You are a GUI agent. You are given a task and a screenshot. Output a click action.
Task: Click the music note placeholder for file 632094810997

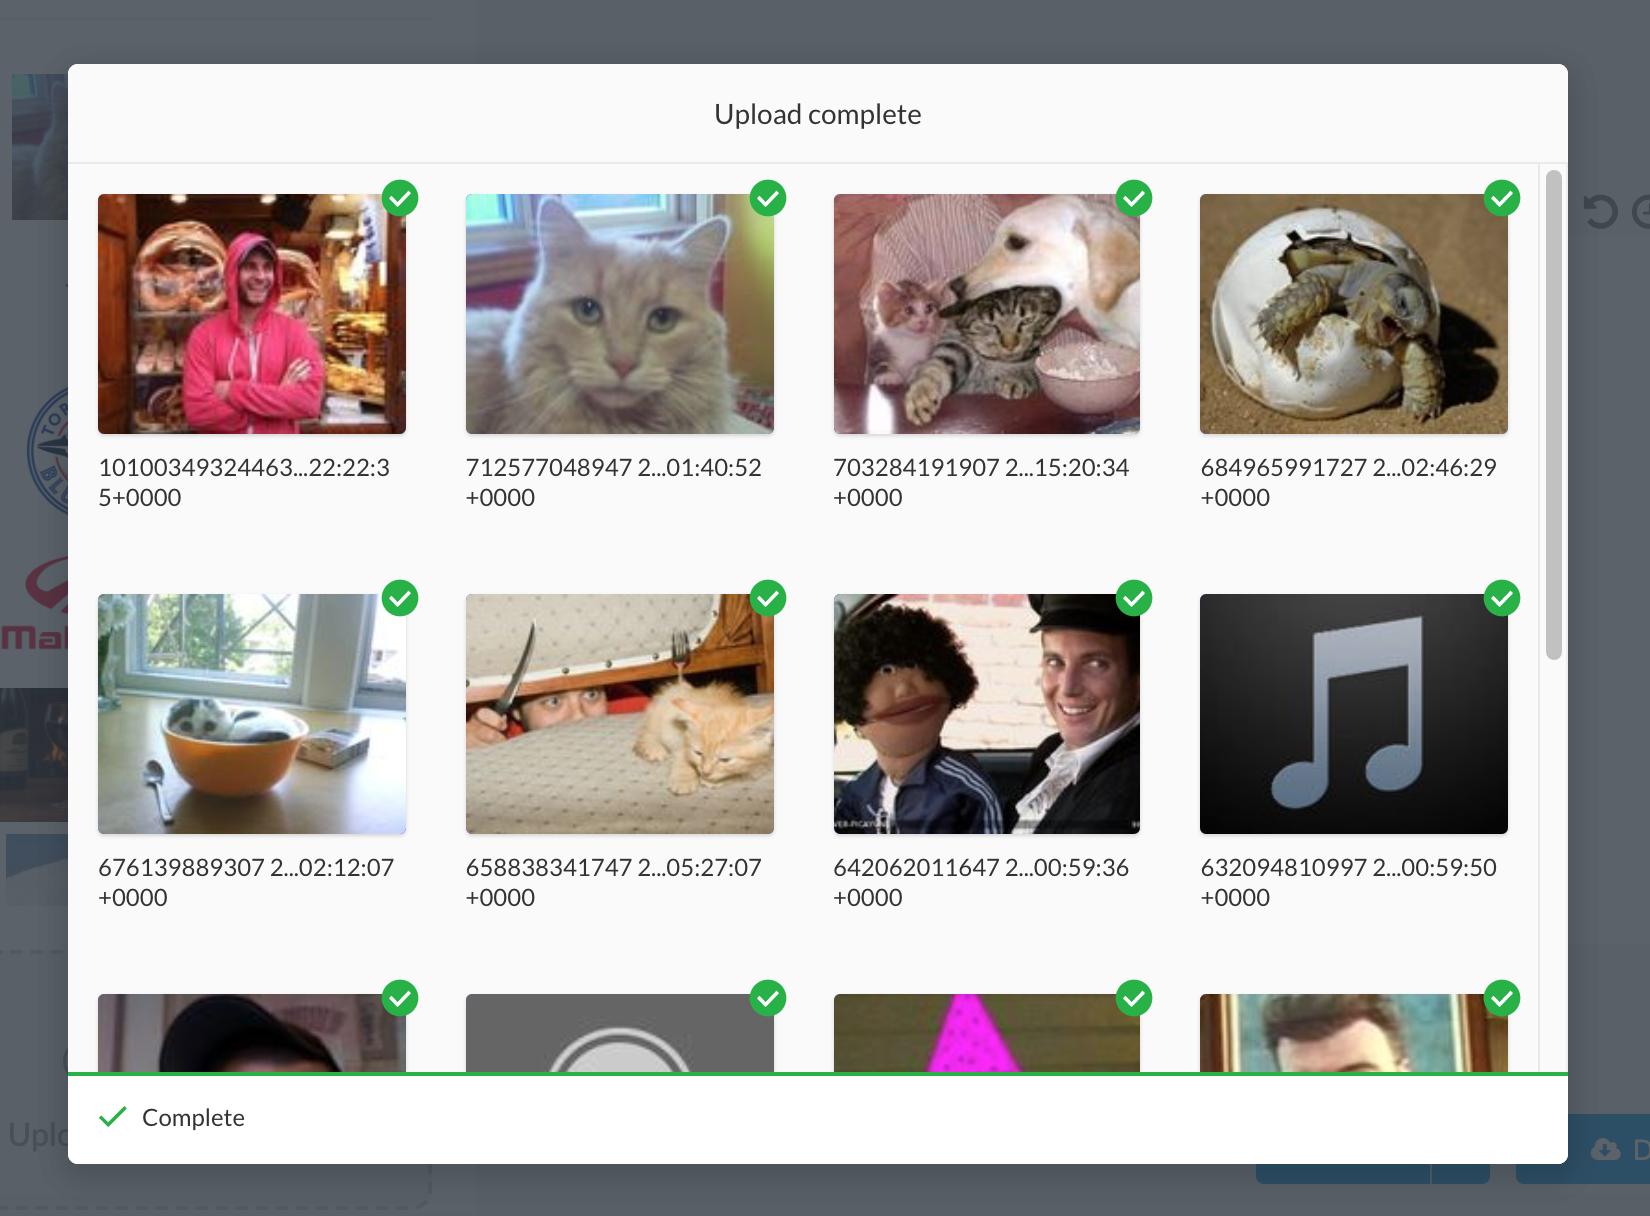tap(1353, 714)
